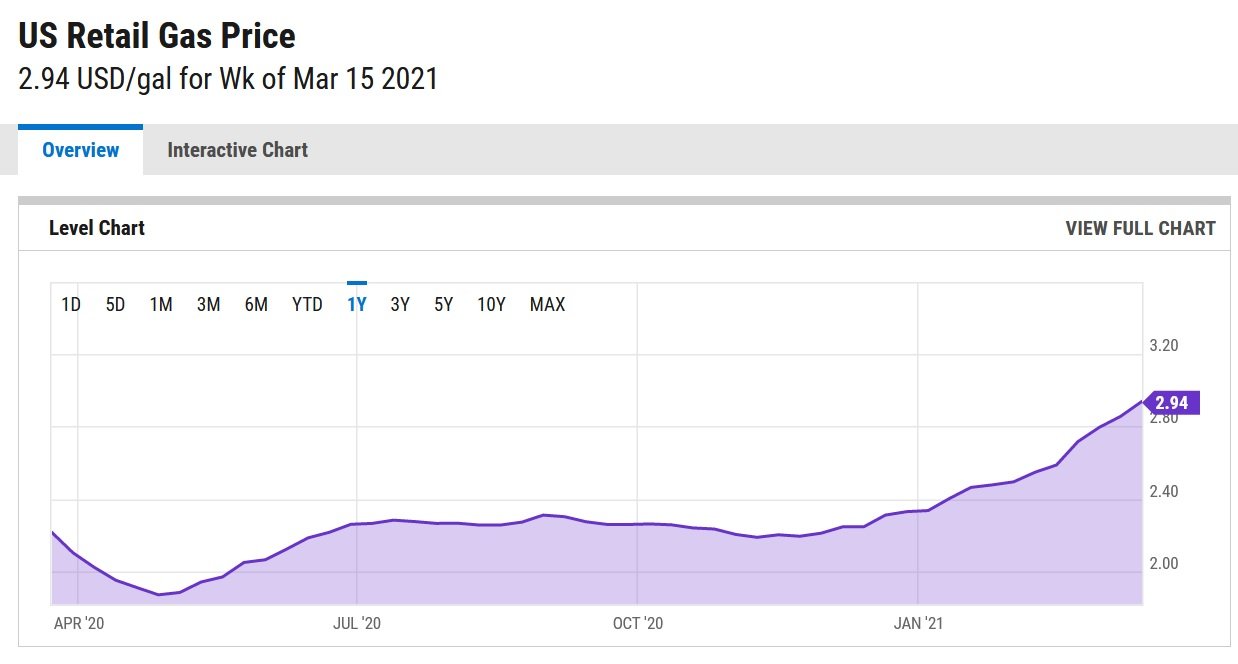The height and width of the screenshot is (664, 1238).
Task: Select the 5D time range
Action: tap(115, 305)
